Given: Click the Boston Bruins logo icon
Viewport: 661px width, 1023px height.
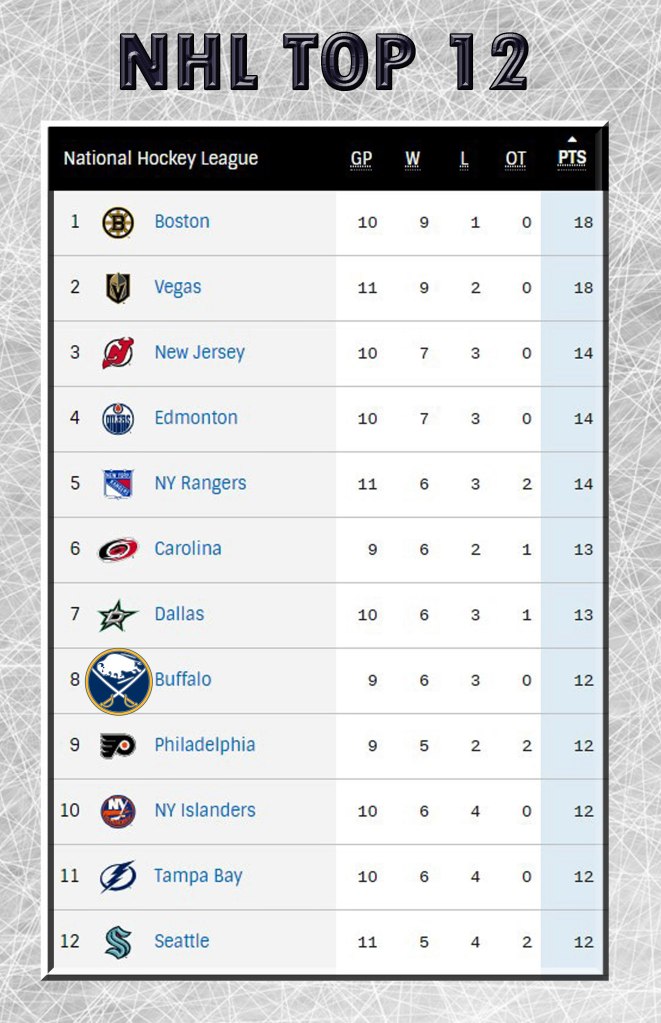Looking at the screenshot, I should 118,222.
